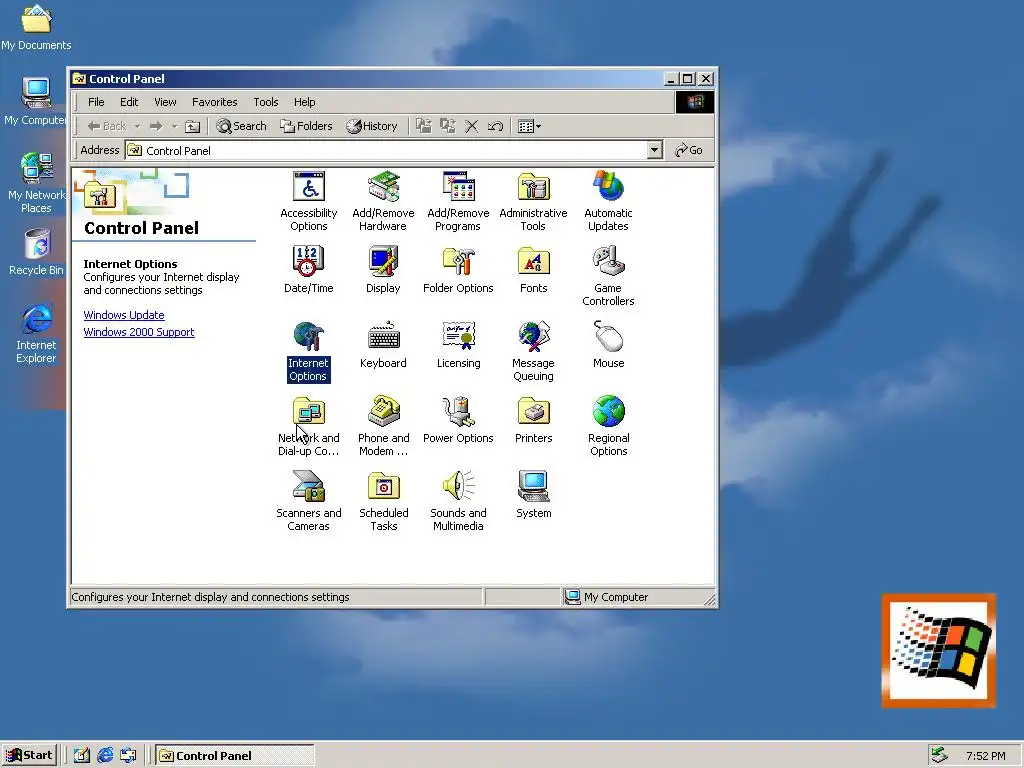The height and width of the screenshot is (768, 1024).
Task: Select Scanners and Cameras icon
Action: coord(308,502)
